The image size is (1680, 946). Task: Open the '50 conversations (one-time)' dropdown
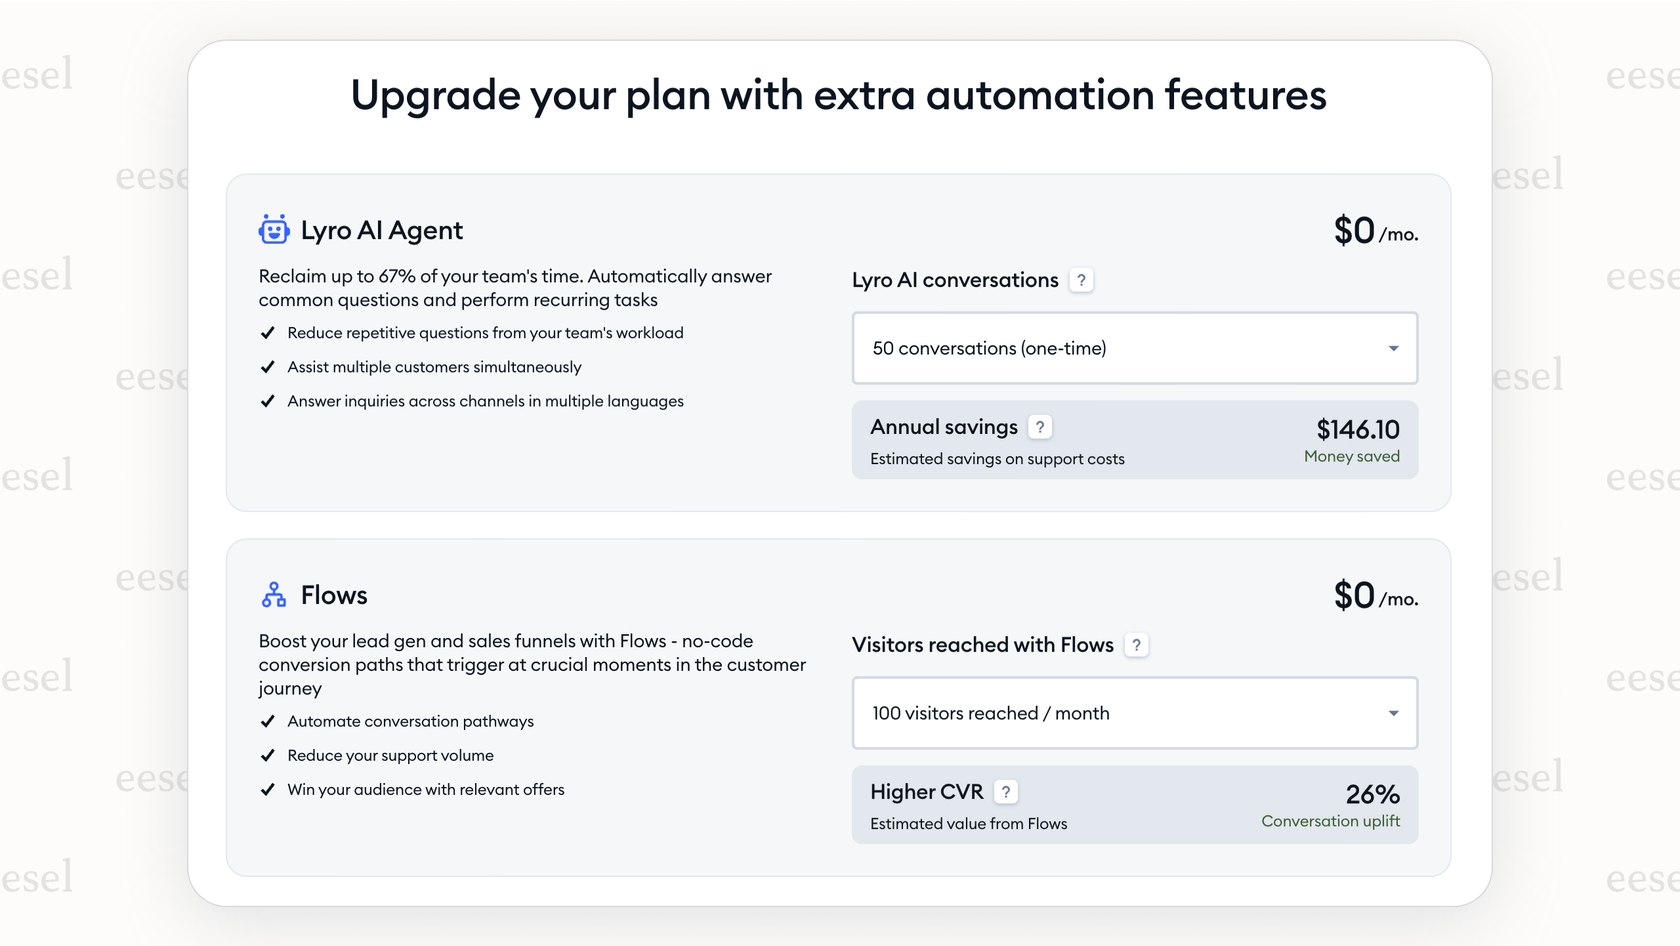click(x=1135, y=348)
